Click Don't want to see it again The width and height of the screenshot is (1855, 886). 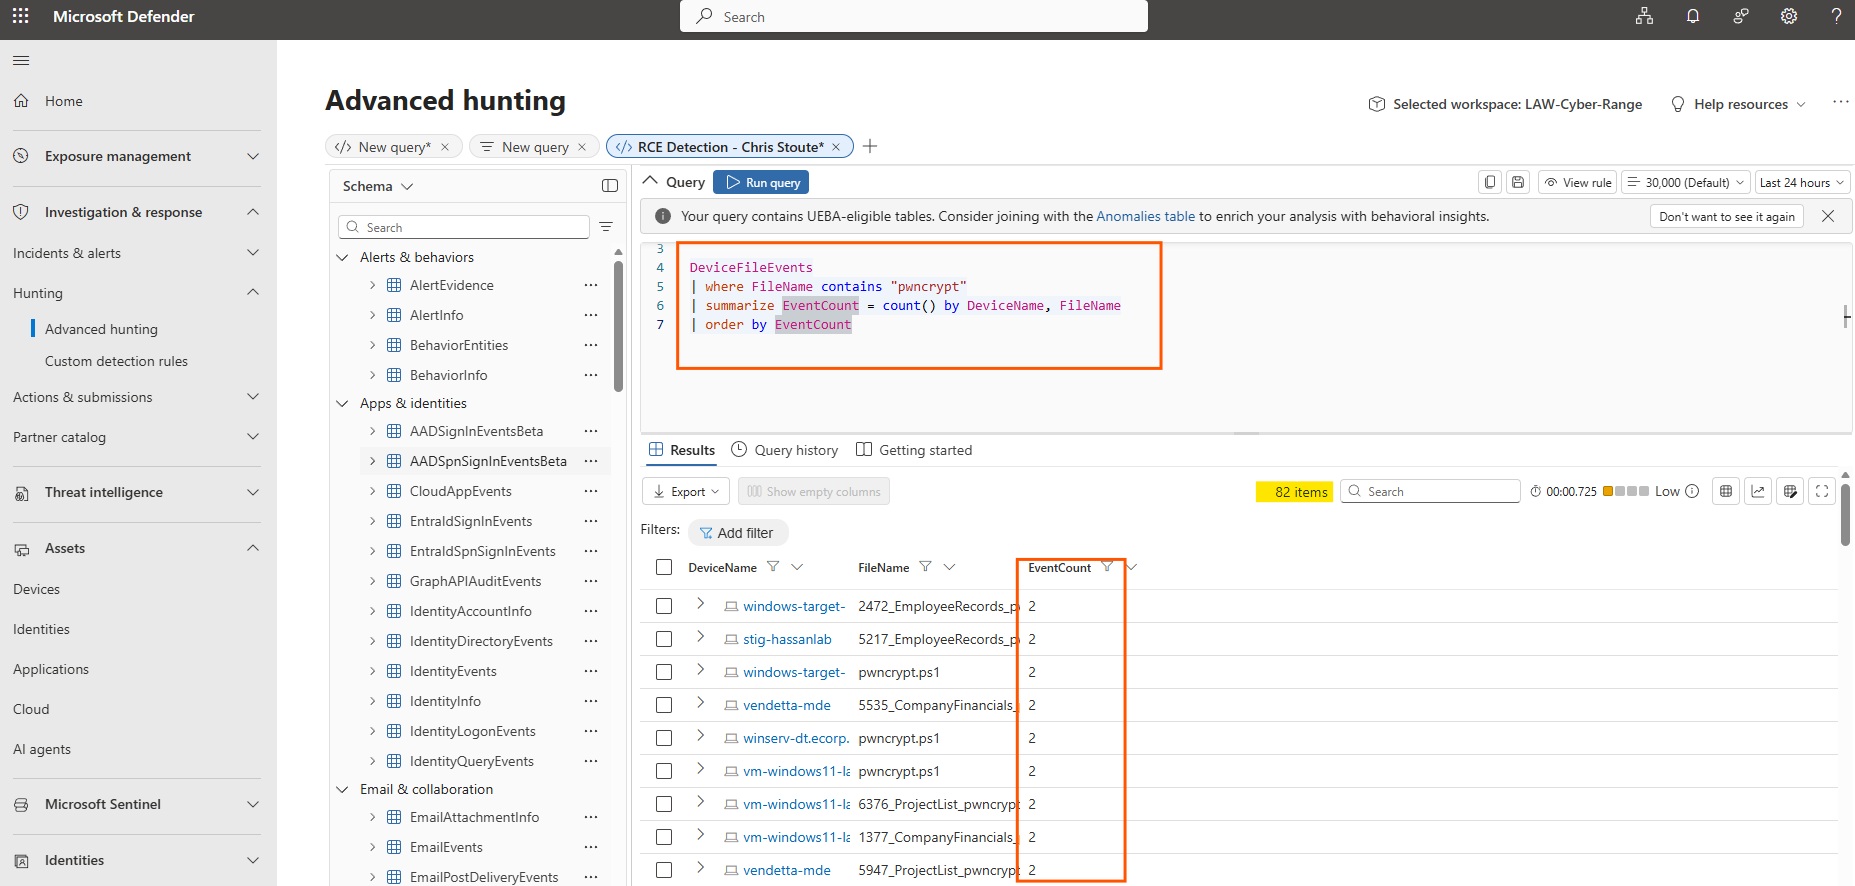click(x=1727, y=216)
